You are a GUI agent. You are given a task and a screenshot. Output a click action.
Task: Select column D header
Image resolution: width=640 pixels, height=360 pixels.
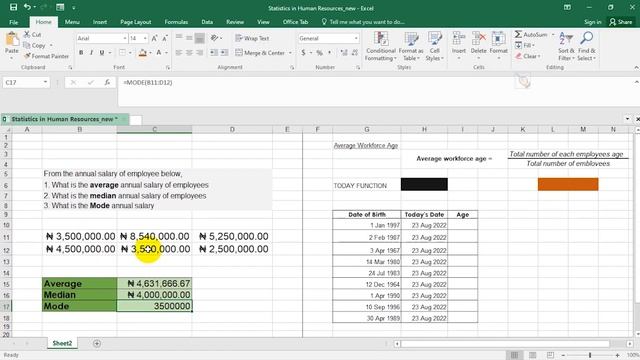pos(232,129)
